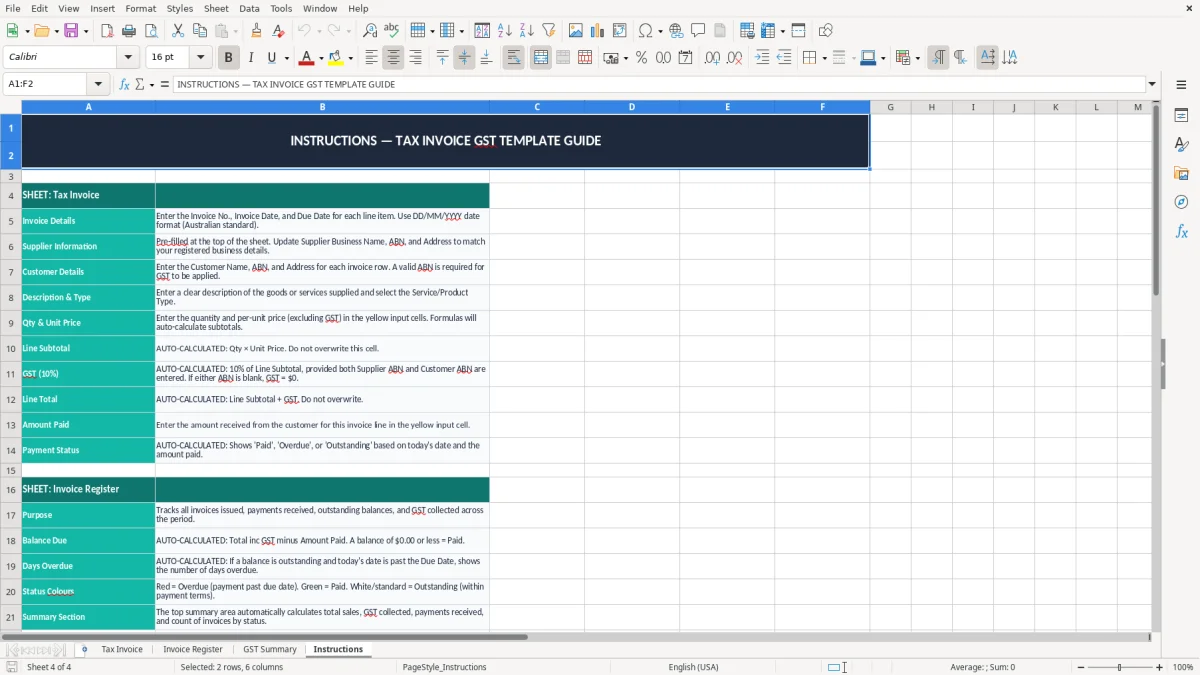Export directly as PDF
This screenshot has height=675, width=1200.
click(107, 31)
